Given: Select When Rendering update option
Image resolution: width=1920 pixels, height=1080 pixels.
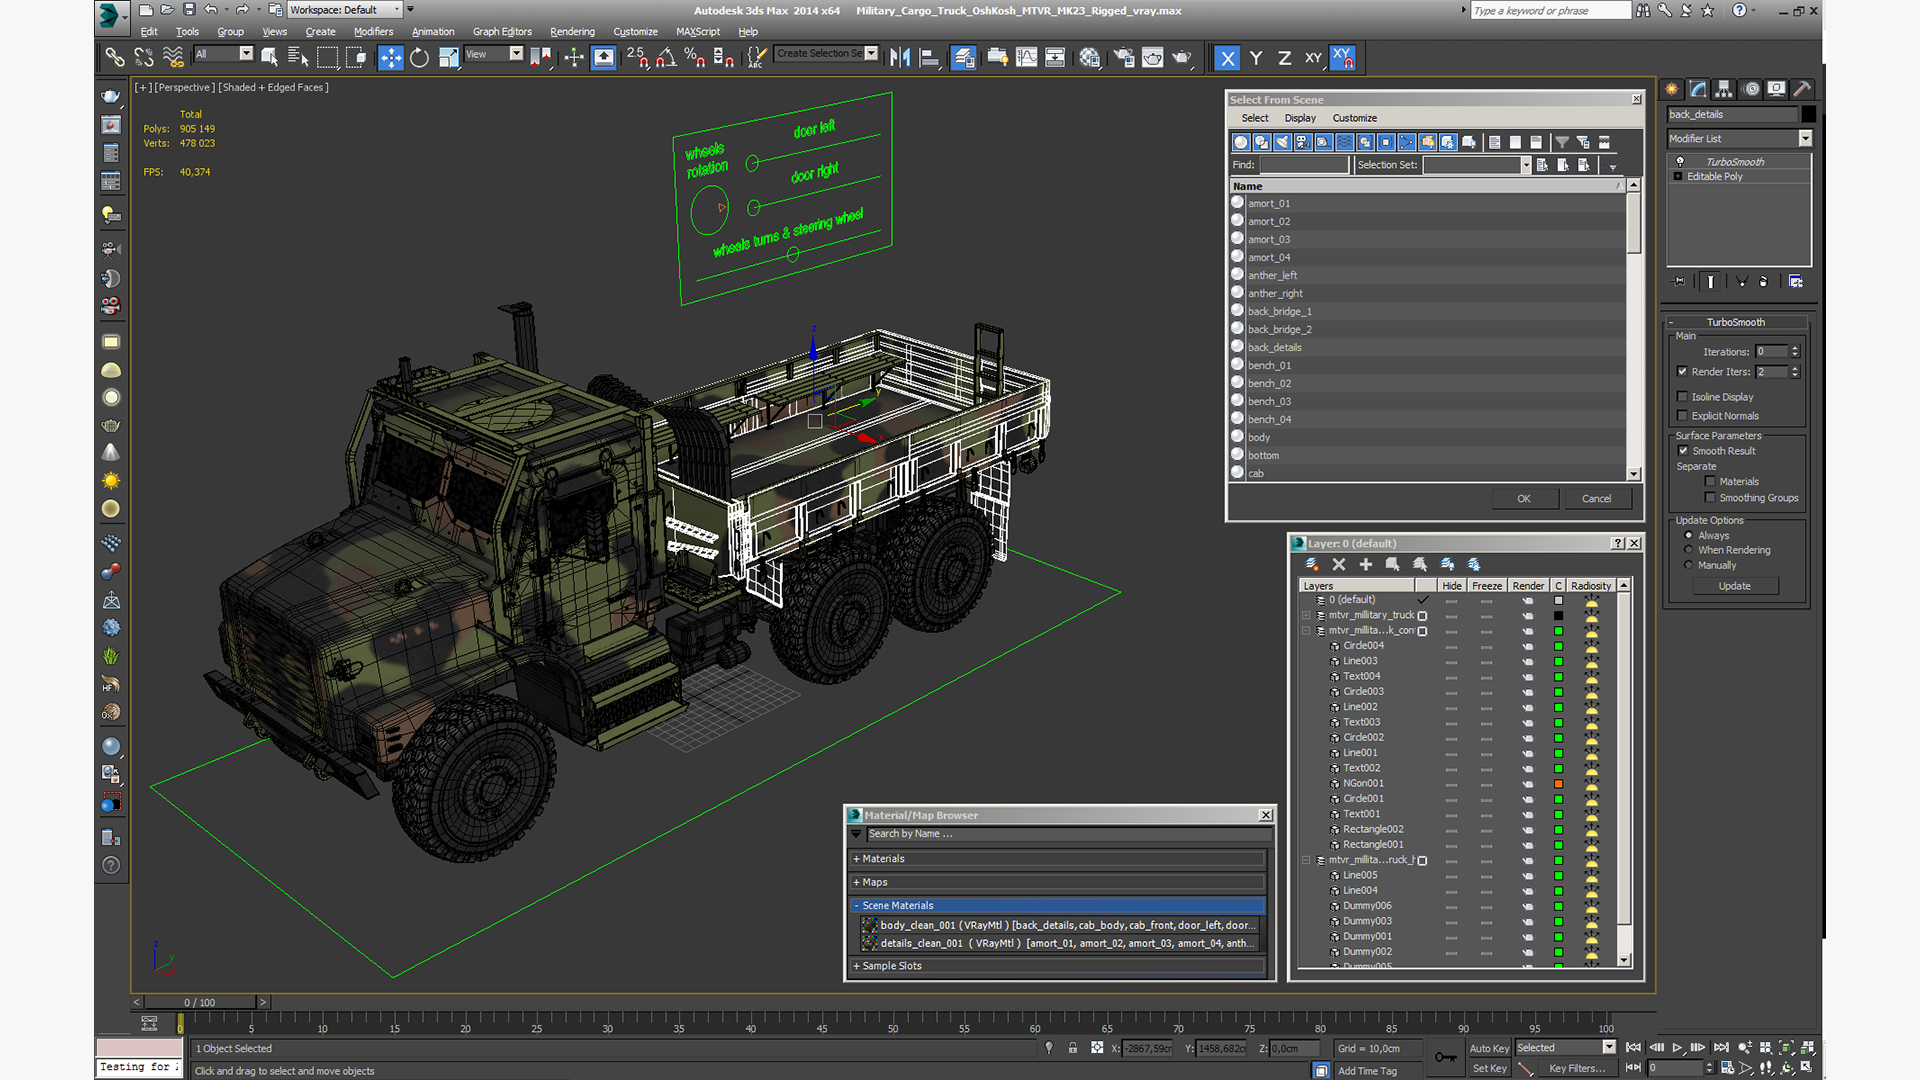Looking at the screenshot, I should click(1689, 550).
